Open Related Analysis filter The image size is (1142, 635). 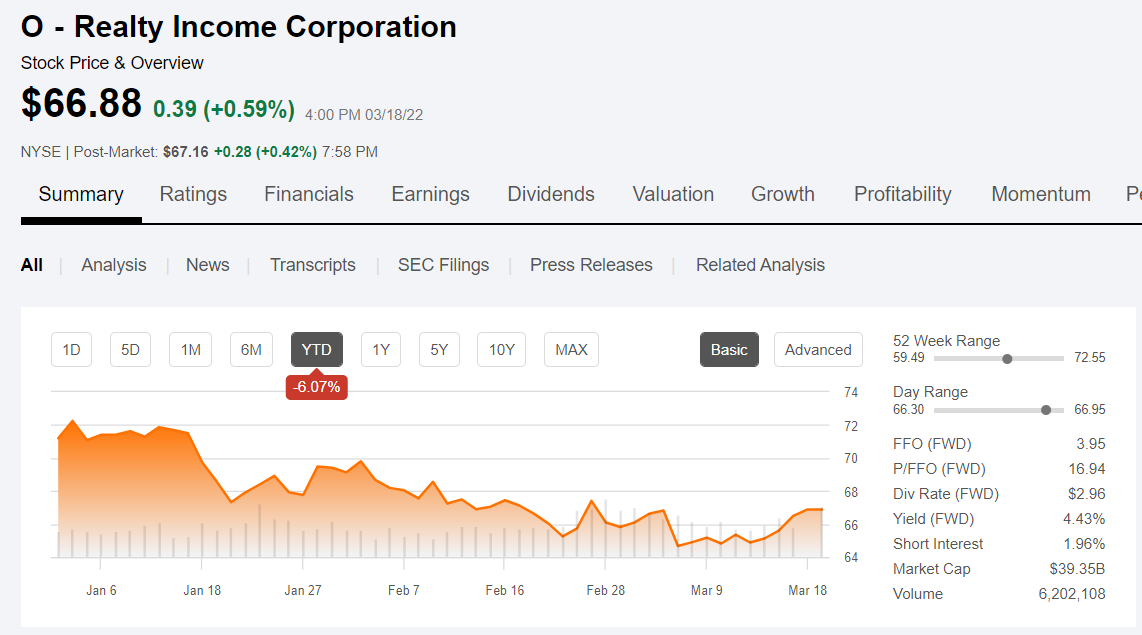tap(760, 265)
